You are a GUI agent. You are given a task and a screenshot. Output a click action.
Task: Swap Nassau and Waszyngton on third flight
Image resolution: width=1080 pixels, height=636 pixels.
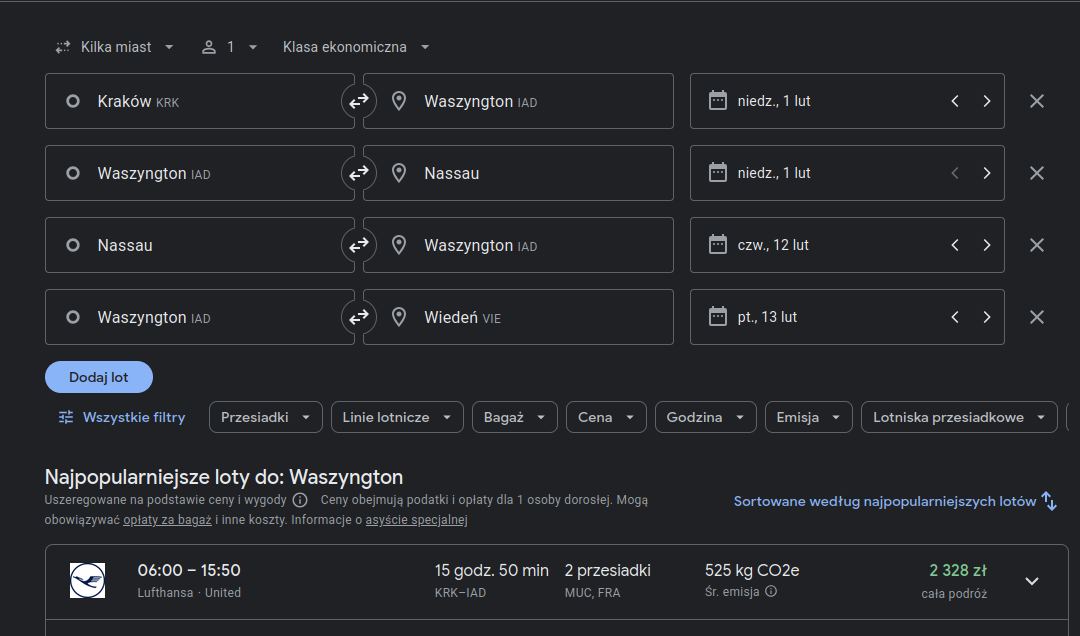tap(359, 245)
